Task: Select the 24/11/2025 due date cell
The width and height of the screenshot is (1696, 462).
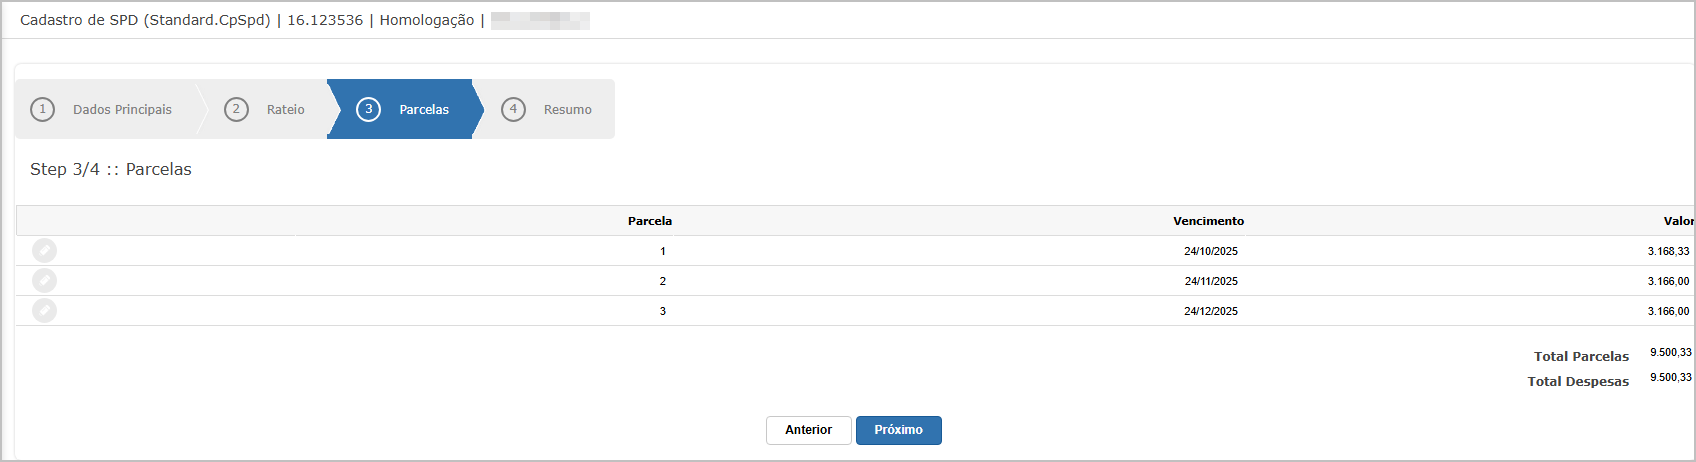Action: tap(1211, 281)
